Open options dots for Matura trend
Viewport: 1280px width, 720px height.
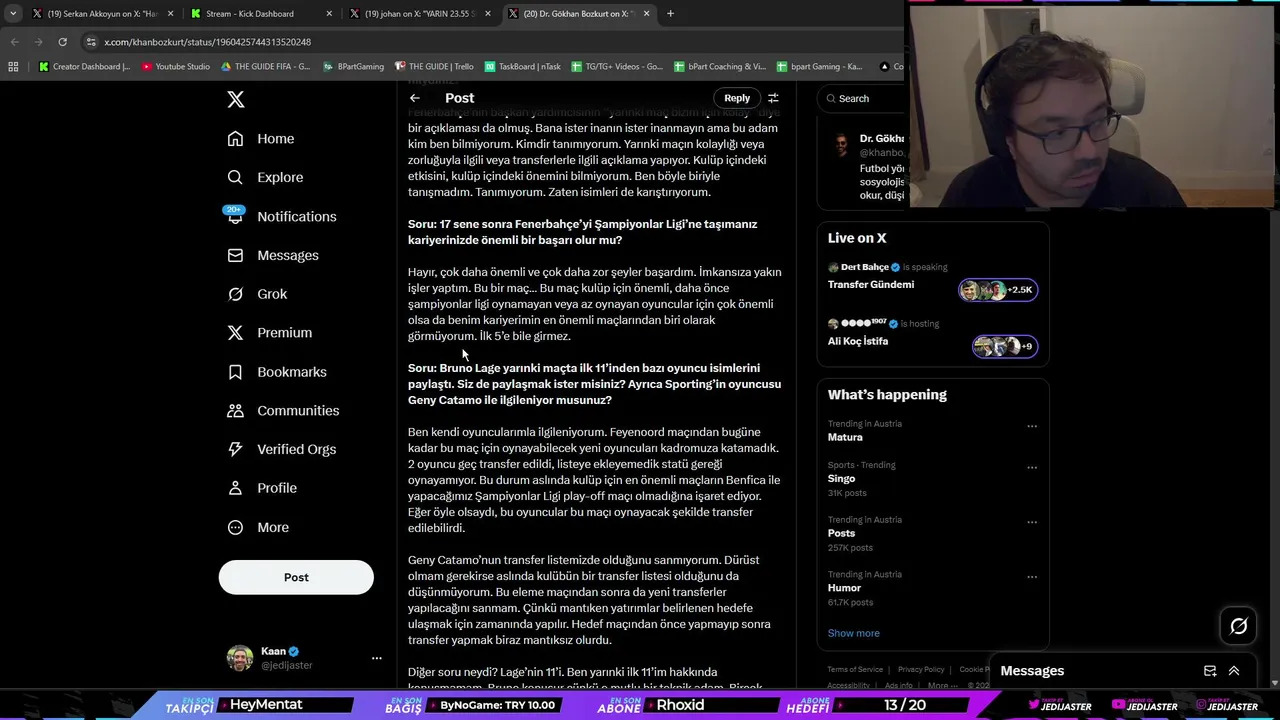point(1031,426)
